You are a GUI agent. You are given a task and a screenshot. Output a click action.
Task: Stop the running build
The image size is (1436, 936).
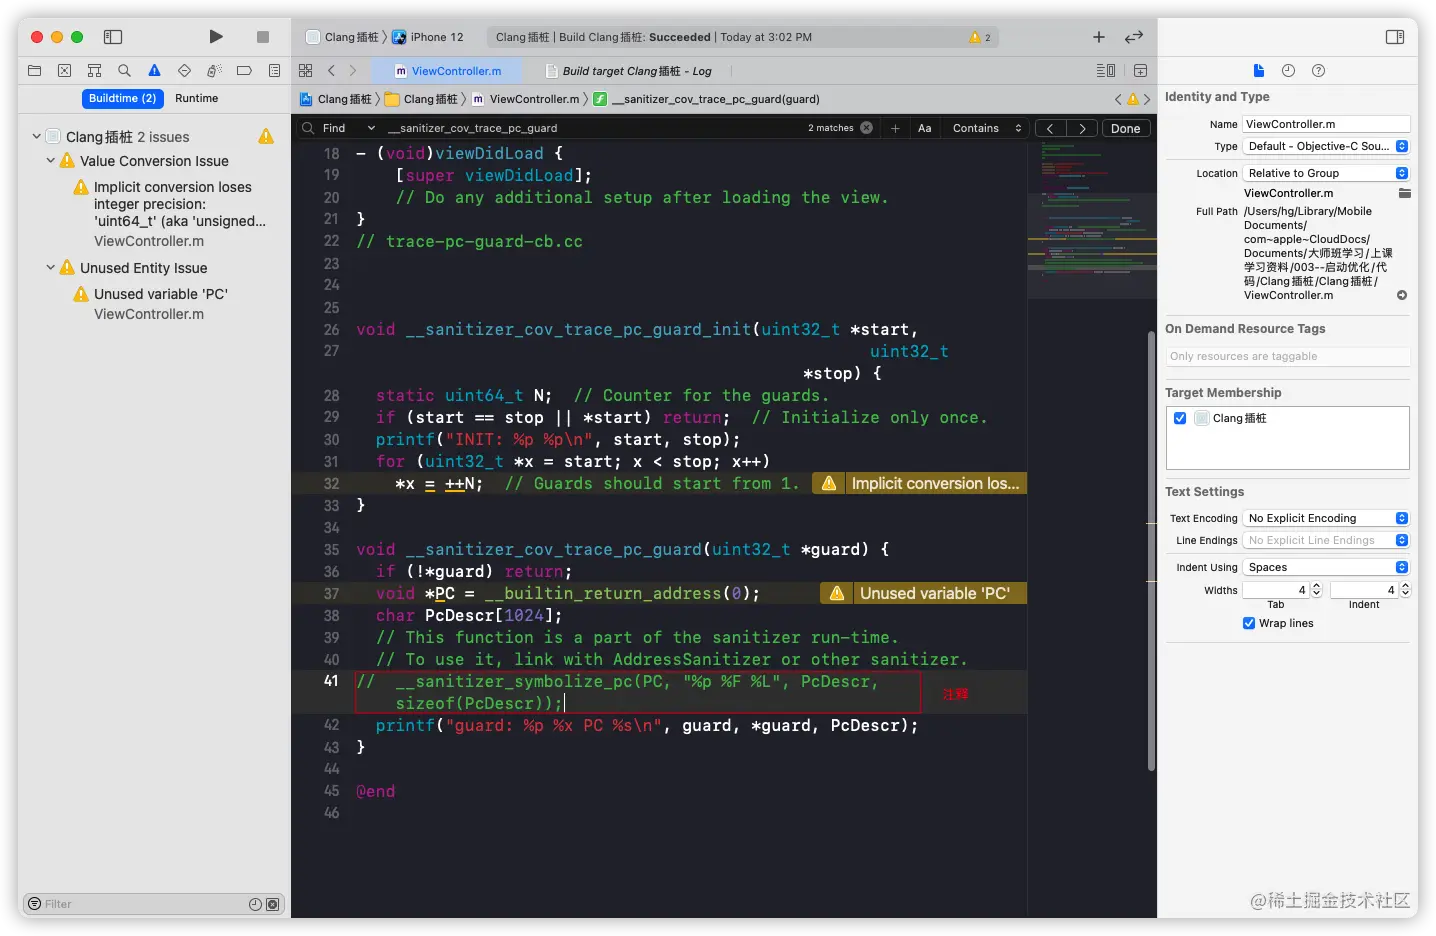coord(263,37)
